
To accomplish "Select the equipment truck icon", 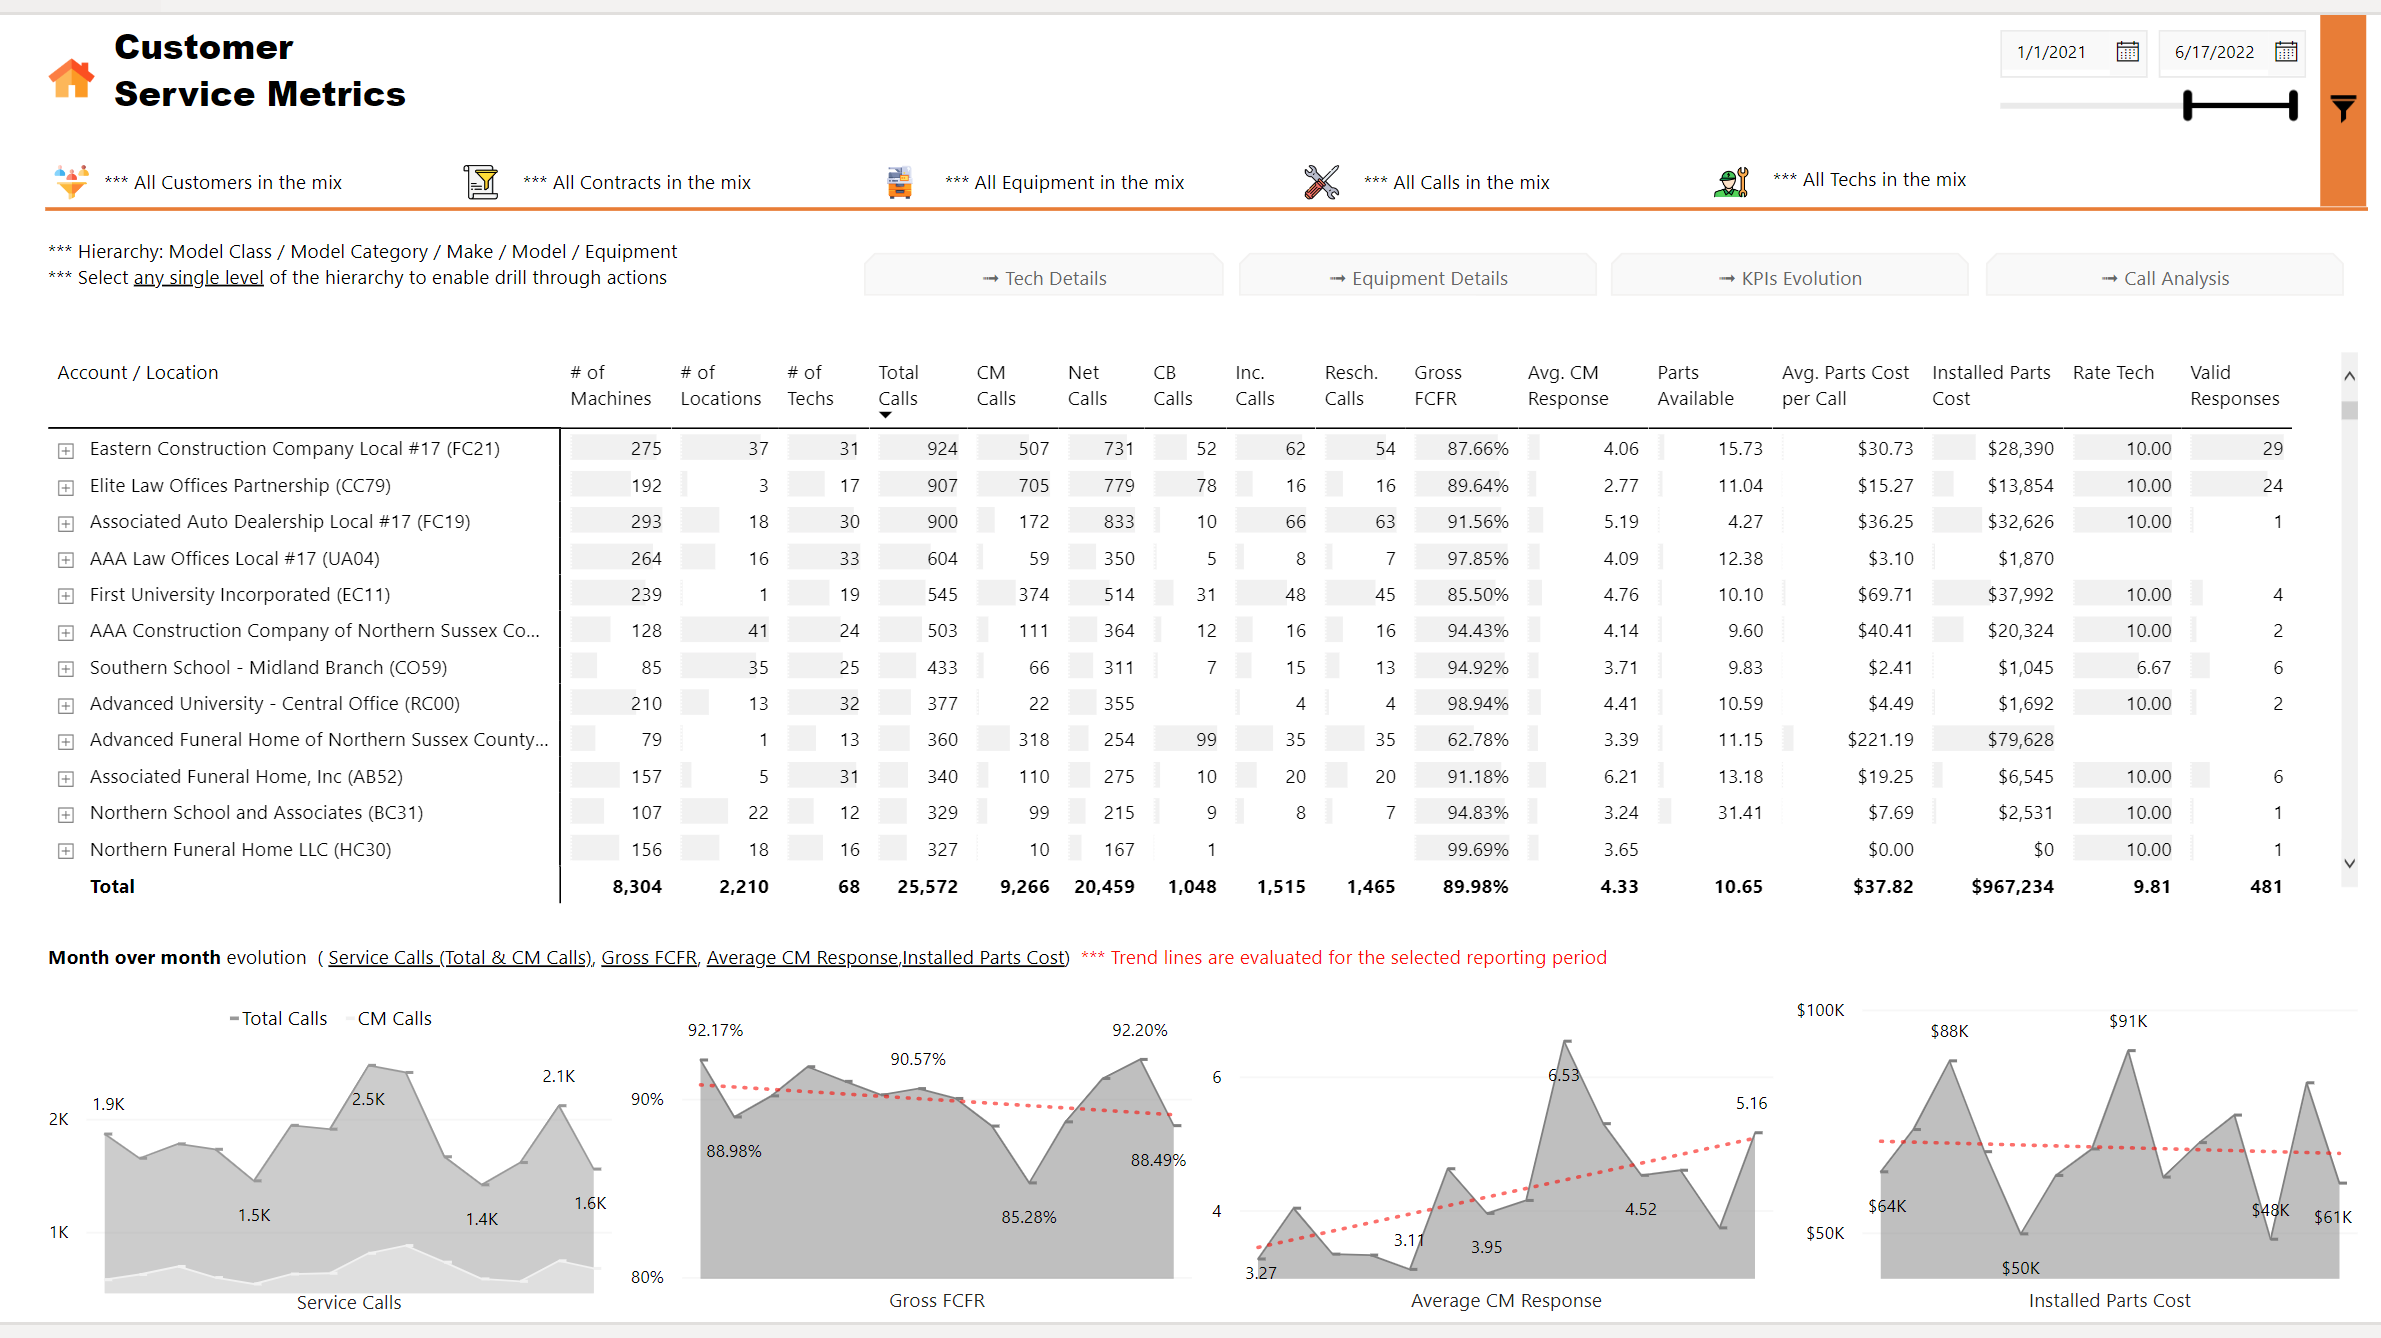I will pyautogui.click(x=898, y=181).
